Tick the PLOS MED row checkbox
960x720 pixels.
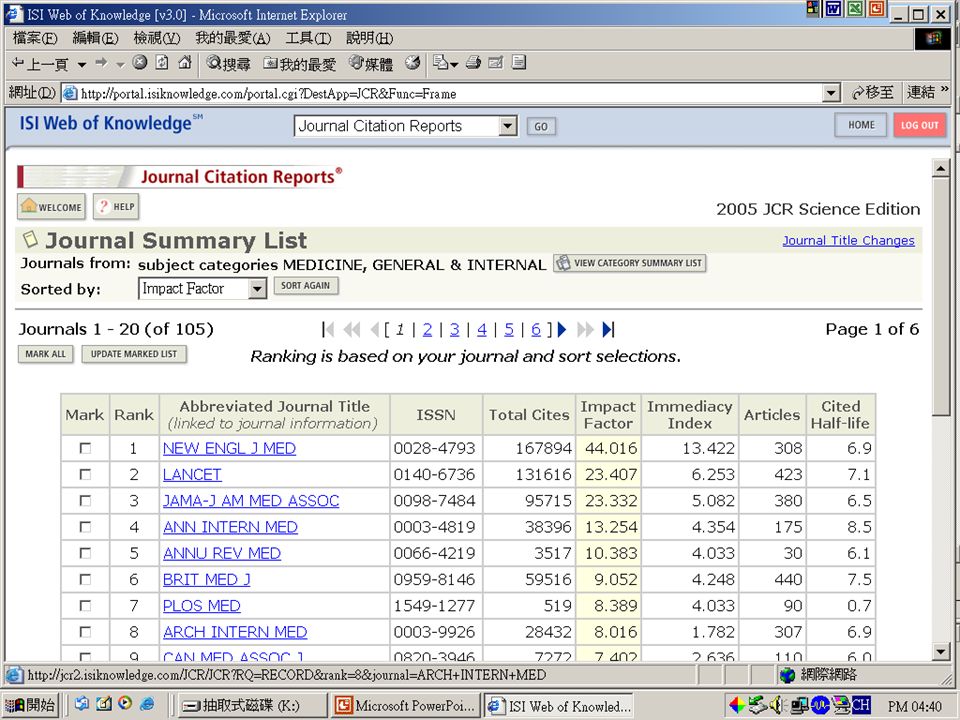[85, 606]
